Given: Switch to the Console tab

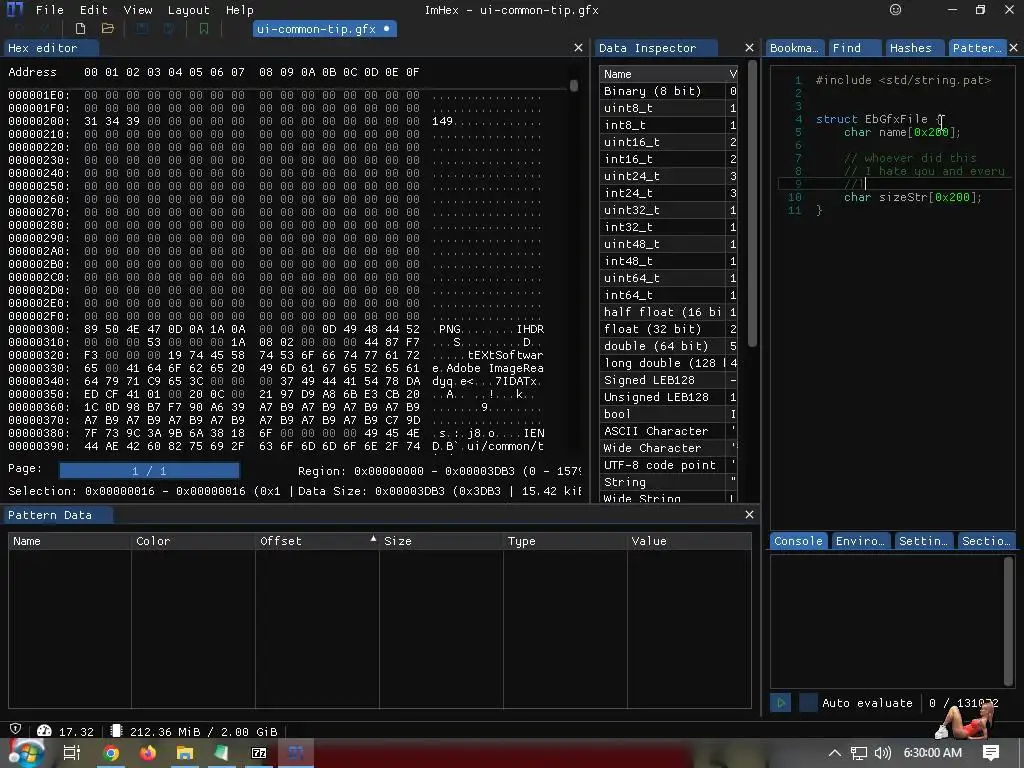Looking at the screenshot, I should coord(798,541).
